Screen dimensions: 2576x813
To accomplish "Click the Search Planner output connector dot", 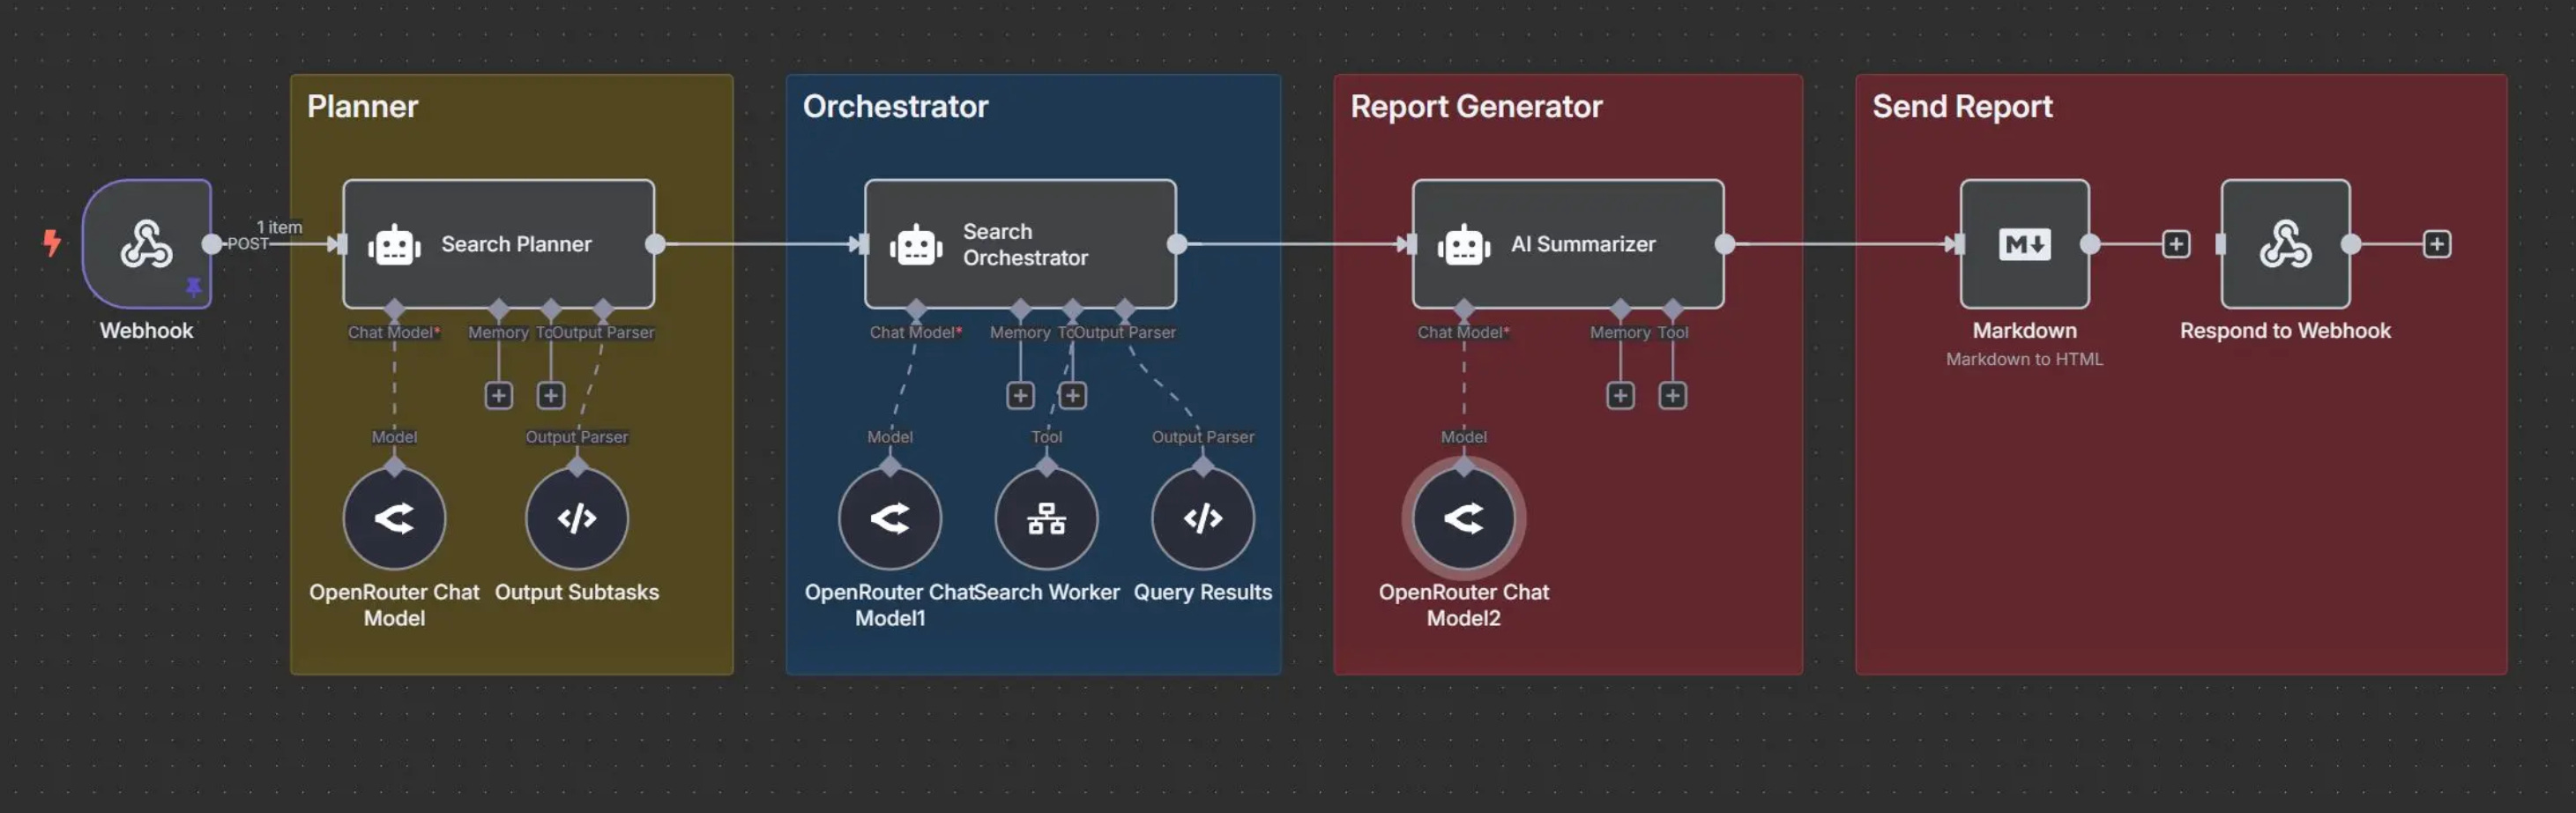I will click(x=655, y=244).
